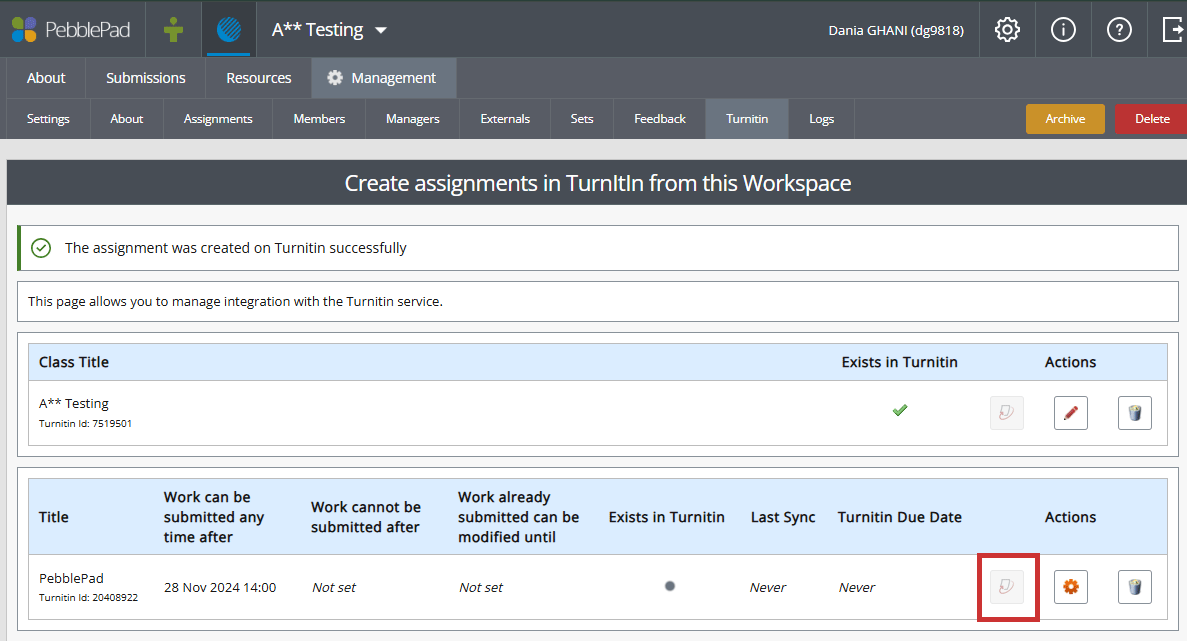The image size is (1187, 641).
Task: Click the text about managing Turnitin integration
Action: pyautogui.click(x=235, y=301)
